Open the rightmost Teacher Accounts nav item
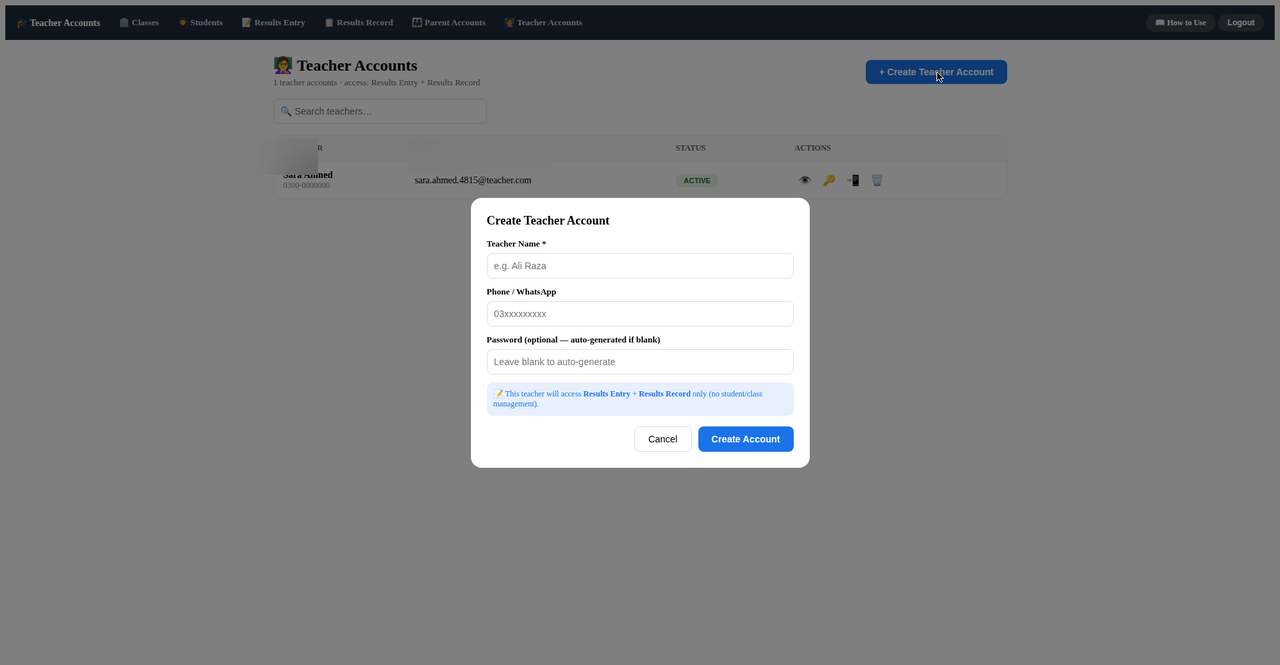Image resolution: width=1280 pixels, height=665 pixels. [x=543, y=22]
